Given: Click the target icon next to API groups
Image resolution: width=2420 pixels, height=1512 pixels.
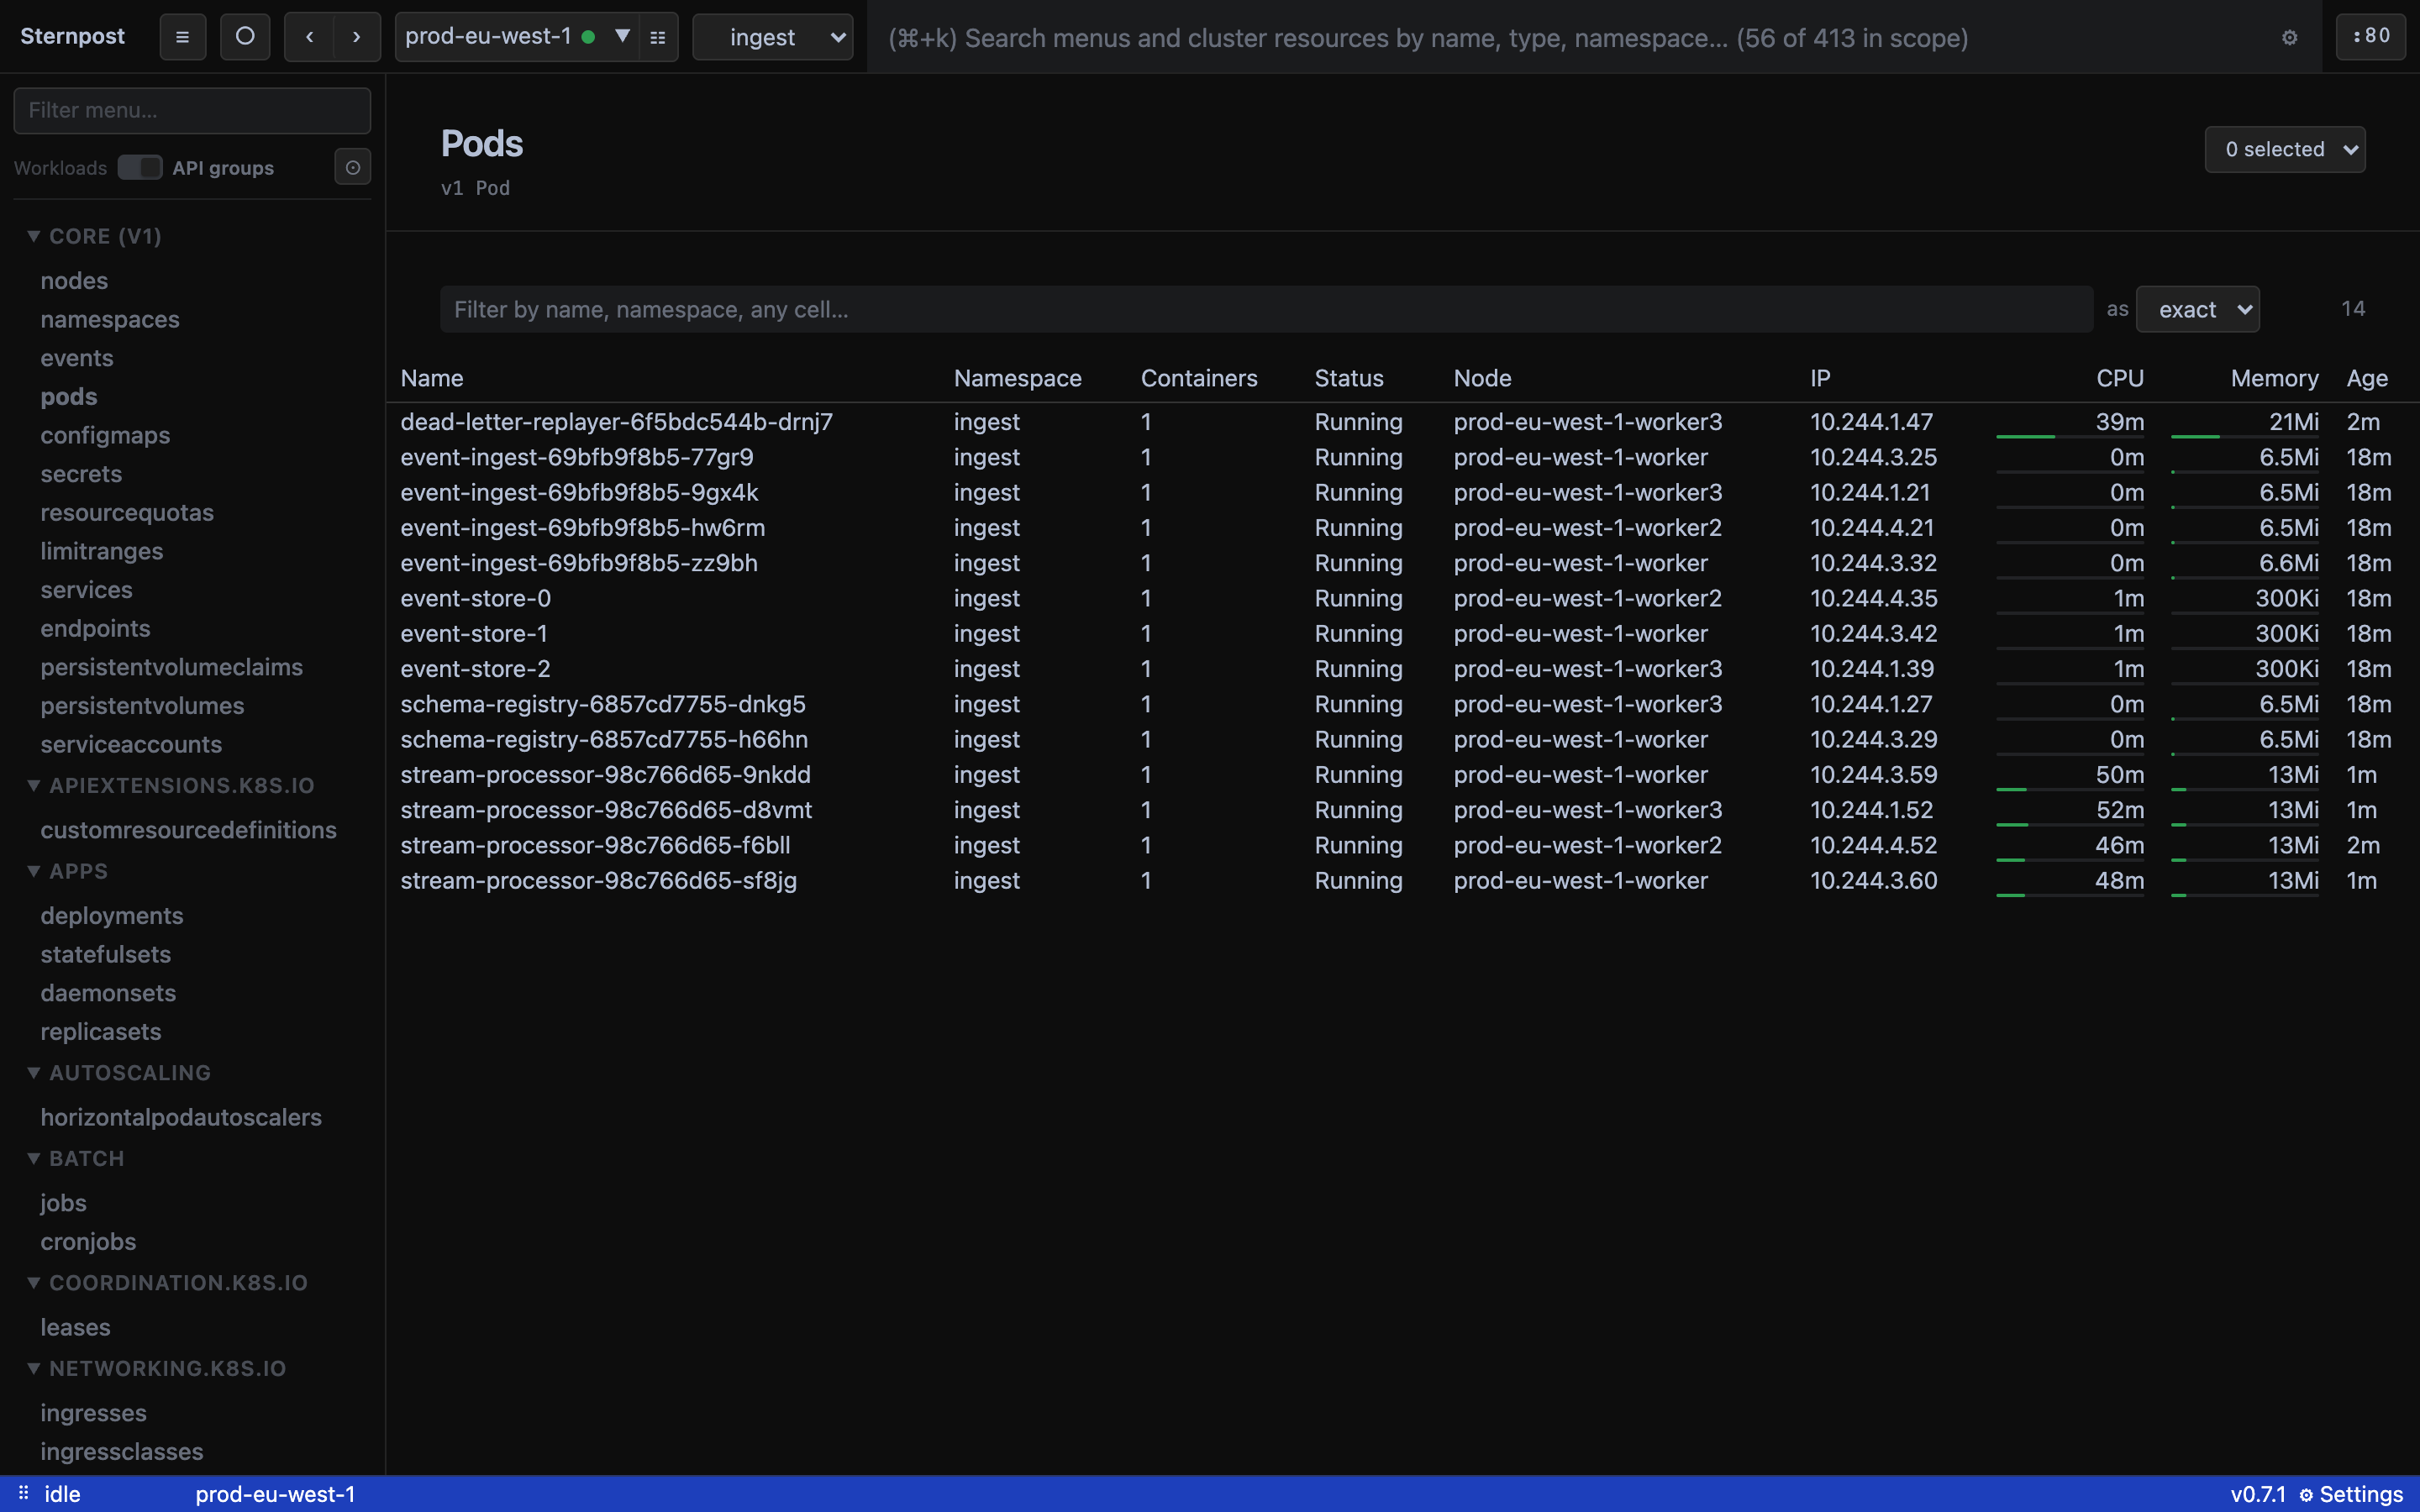Looking at the screenshot, I should click(x=353, y=167).
